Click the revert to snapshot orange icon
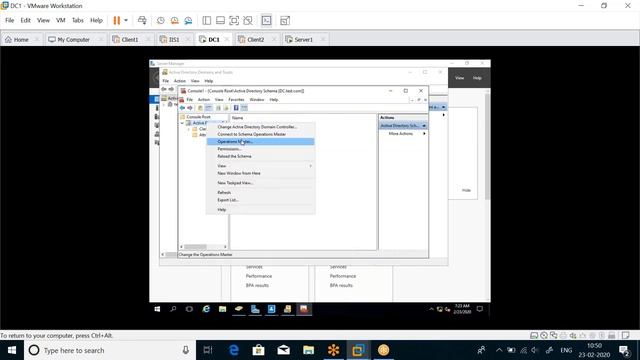640x360 pixels. 175,20
